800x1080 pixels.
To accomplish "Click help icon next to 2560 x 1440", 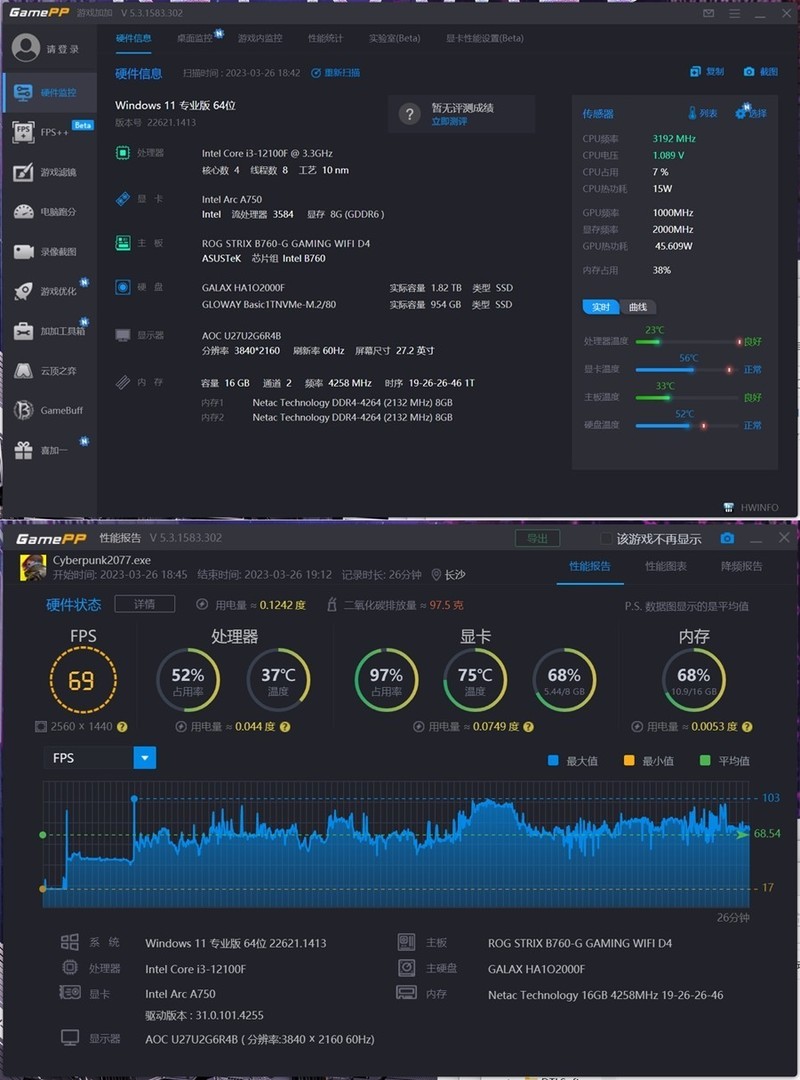I will [122, 727].
